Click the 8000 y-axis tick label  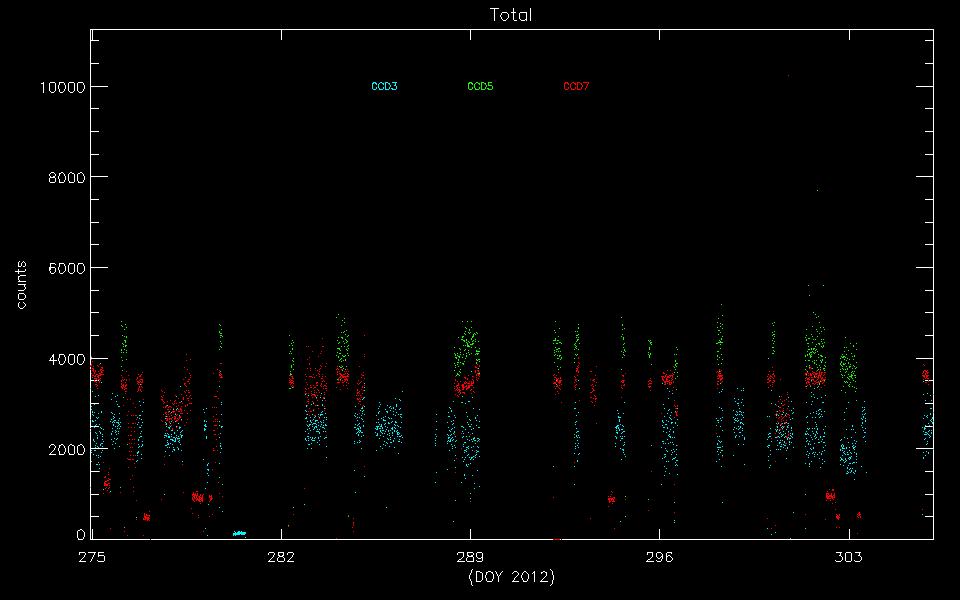(65, 178)
